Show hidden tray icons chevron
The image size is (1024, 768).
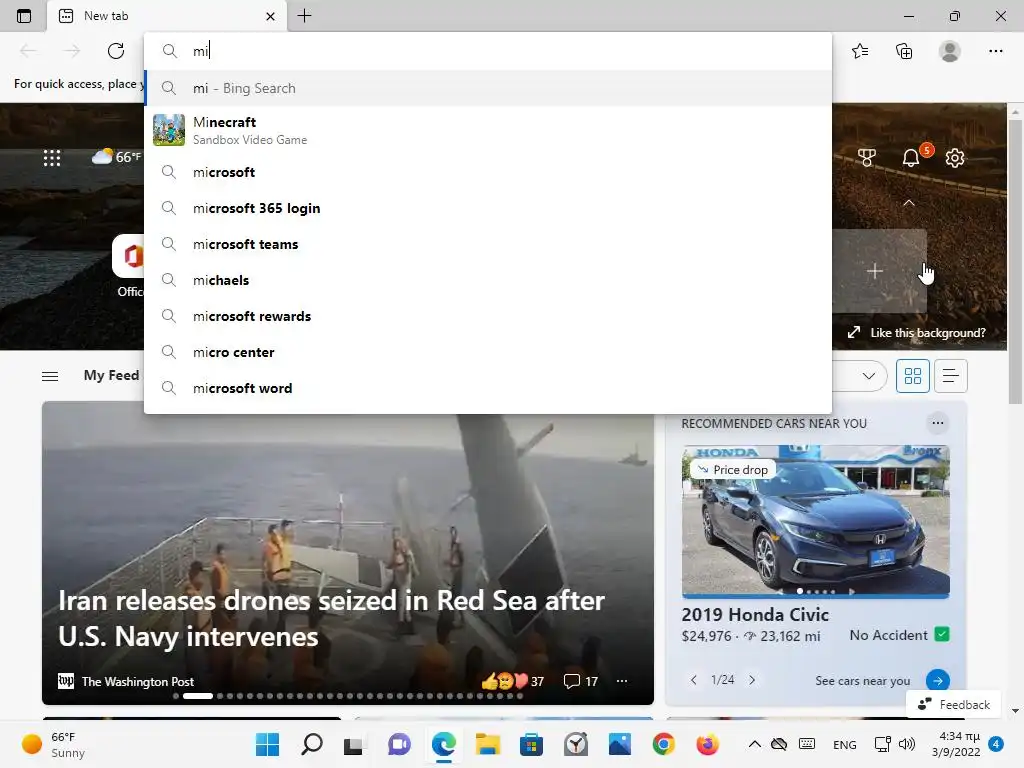pyautogui.click(x=754, y=744)
